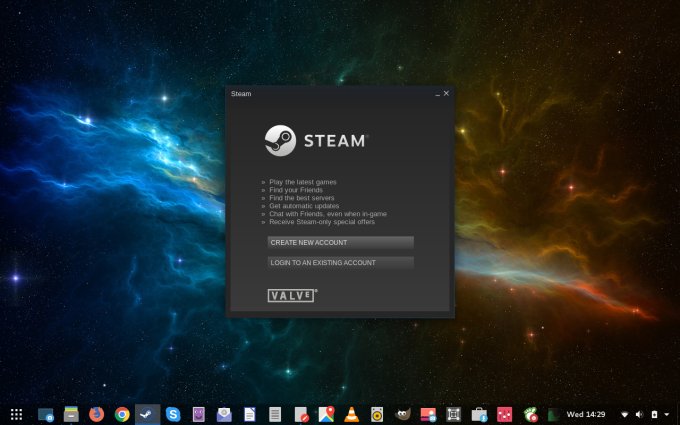Select the Steam icon in the dock
This screenshot has width=680, height=425.
pos(147,414)
